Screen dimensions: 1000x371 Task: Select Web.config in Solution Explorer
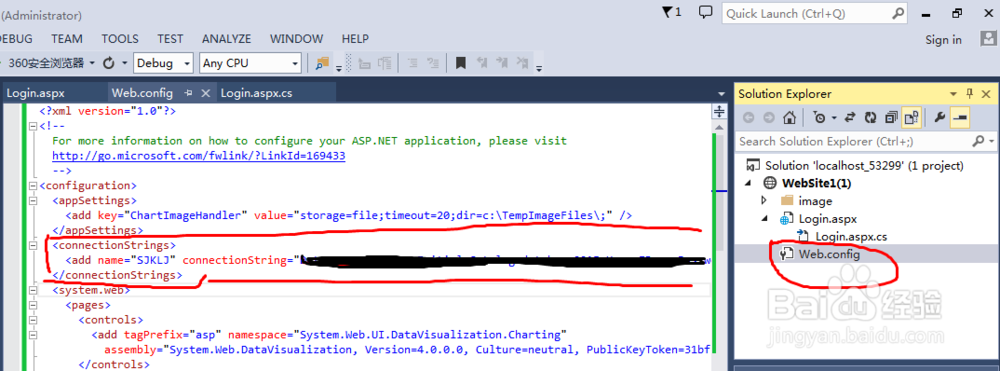click(x=829, y=254)
